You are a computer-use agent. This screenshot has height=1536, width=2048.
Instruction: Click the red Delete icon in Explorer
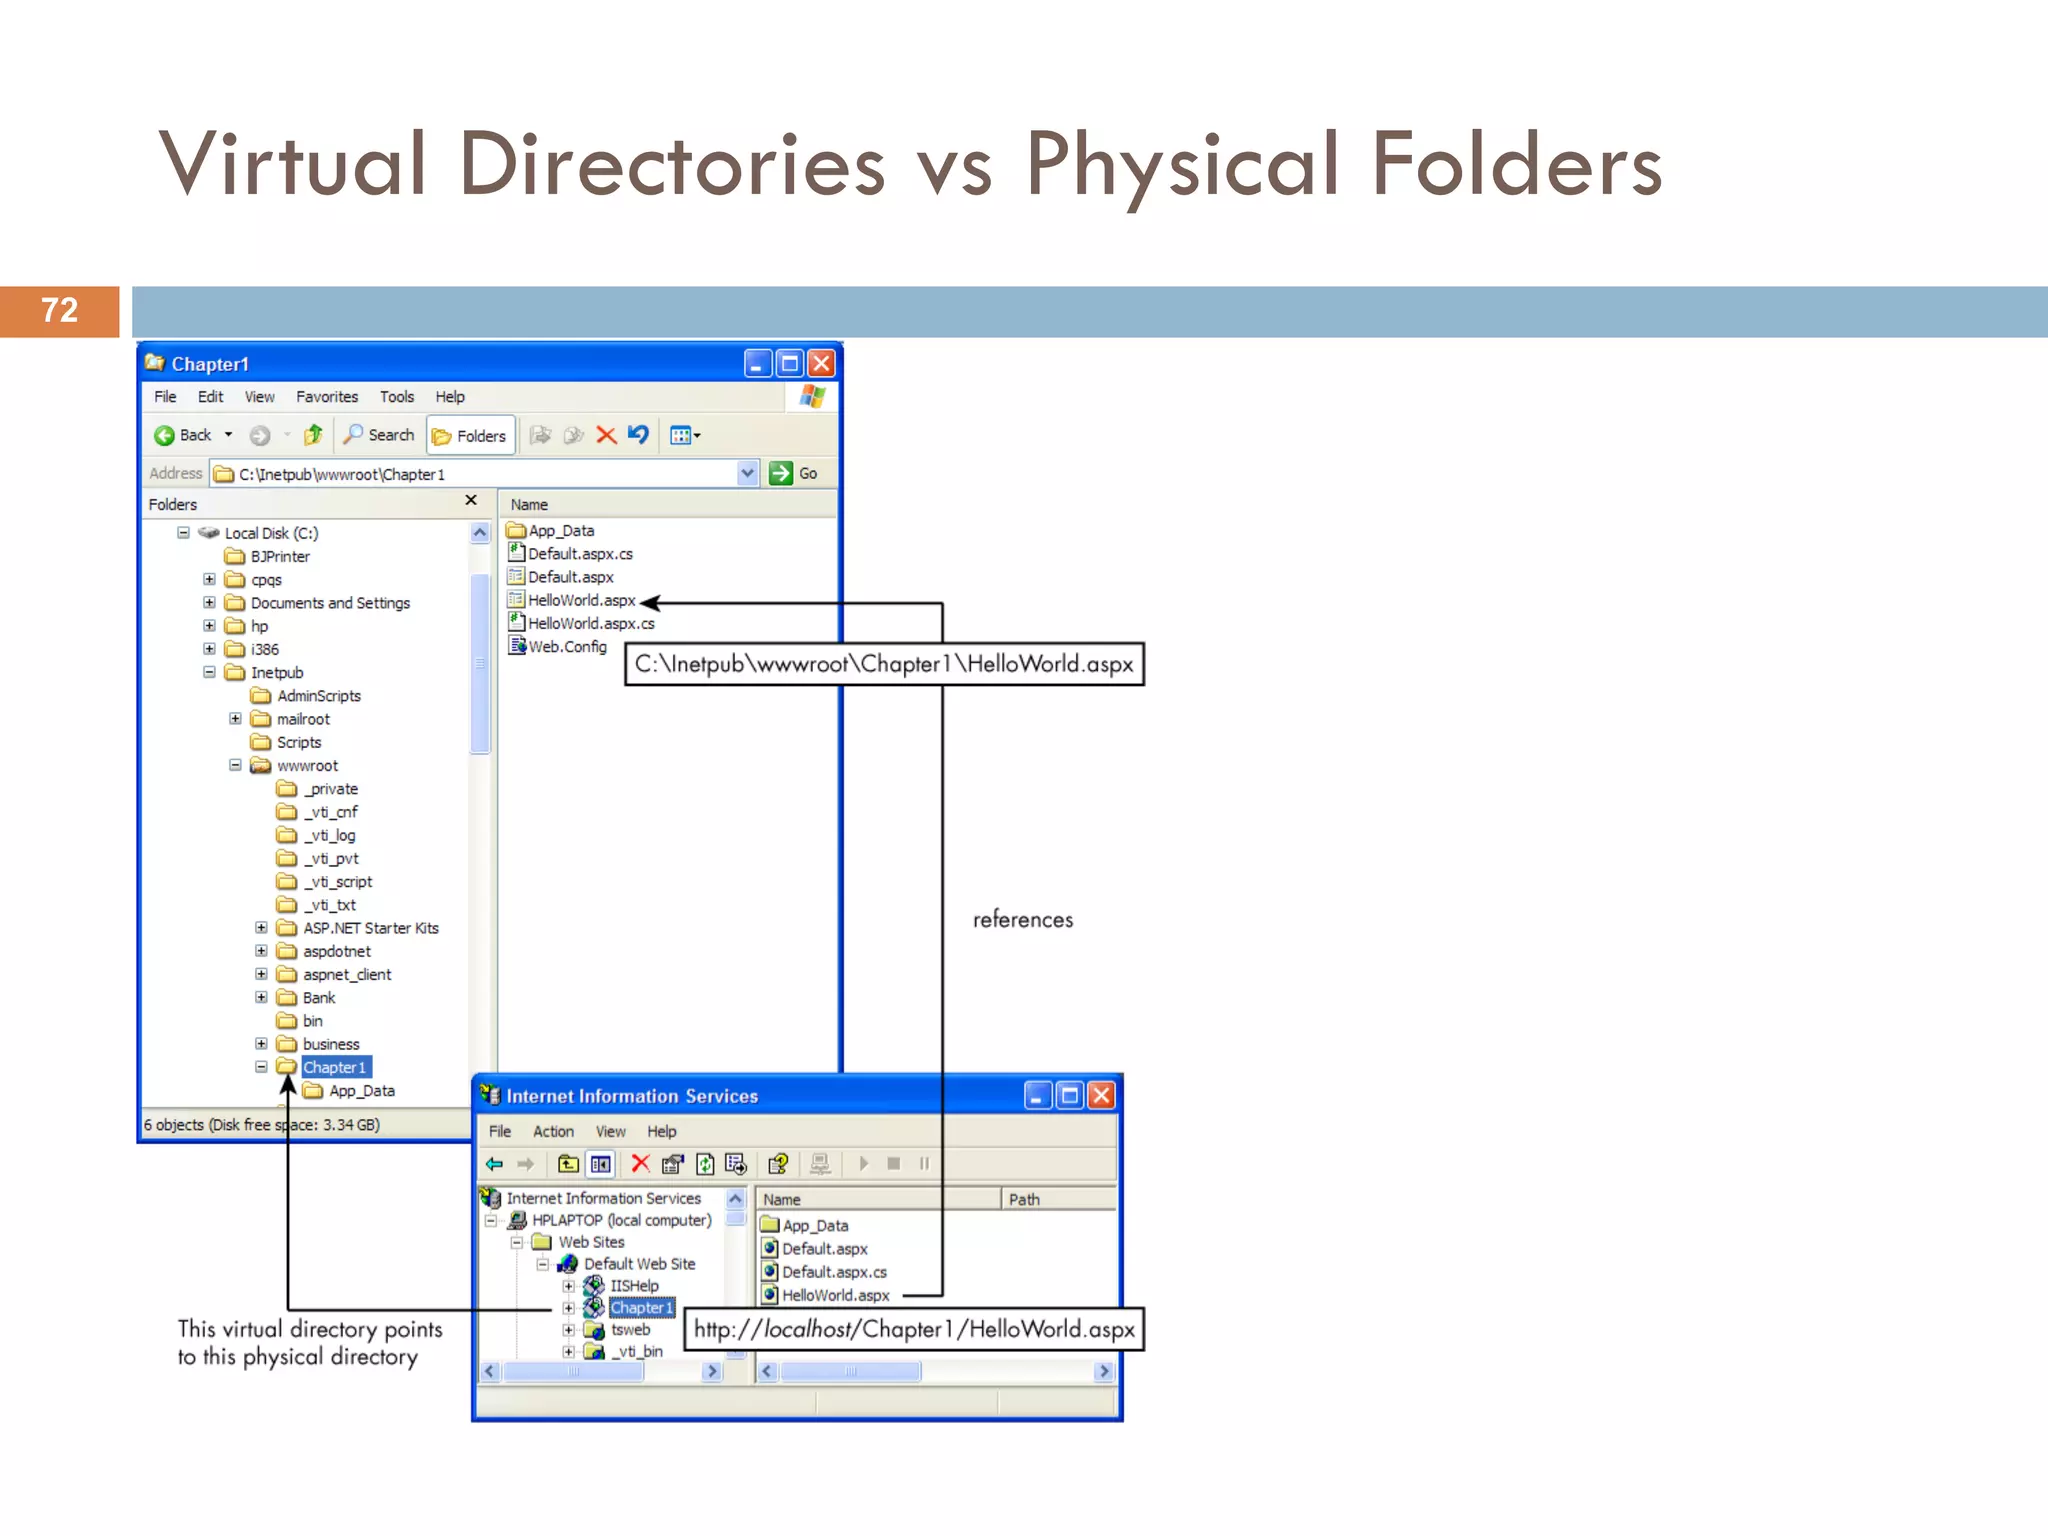[x=606, y=435]
